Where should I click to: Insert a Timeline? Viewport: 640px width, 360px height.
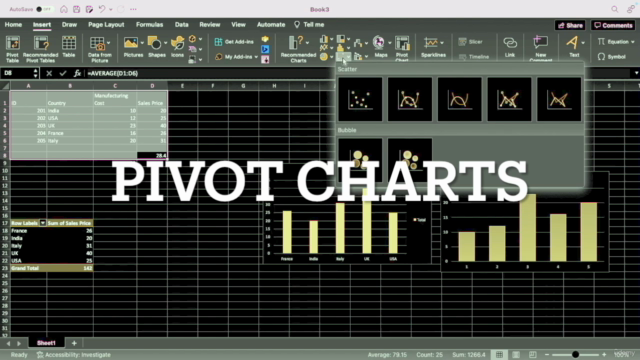point(473,57)
